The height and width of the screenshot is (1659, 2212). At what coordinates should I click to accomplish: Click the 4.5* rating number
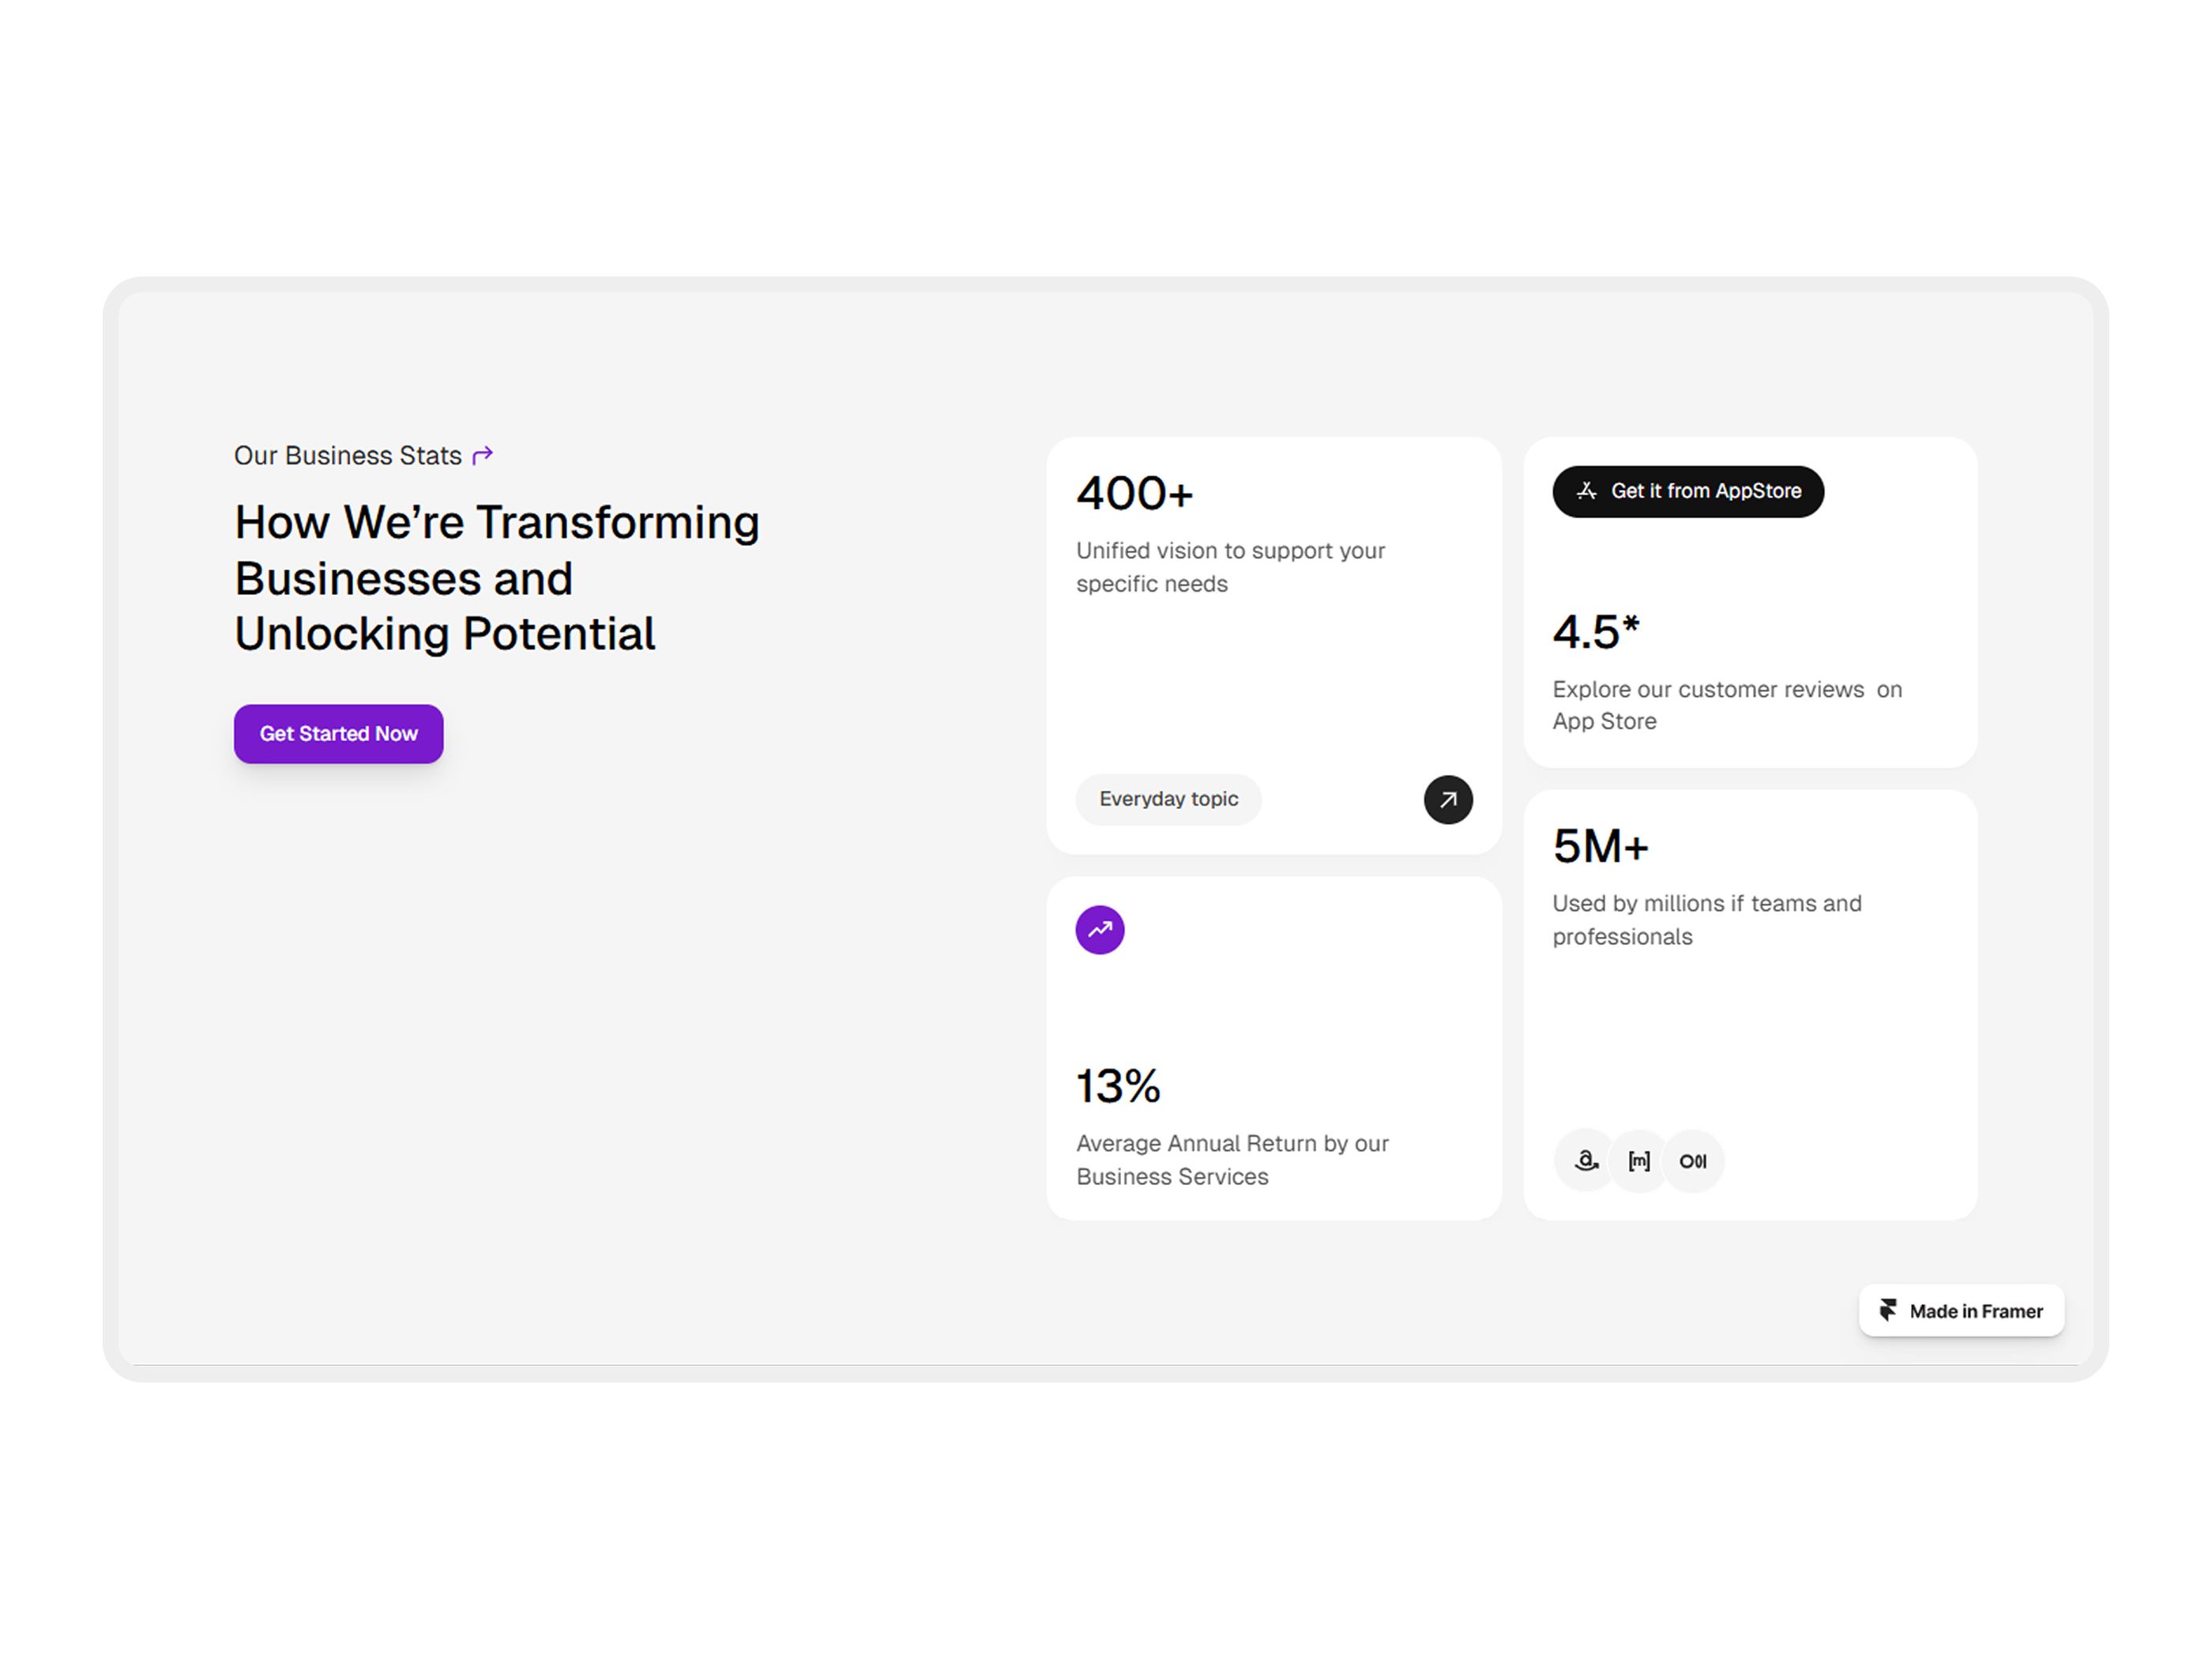click(1596, 632)
